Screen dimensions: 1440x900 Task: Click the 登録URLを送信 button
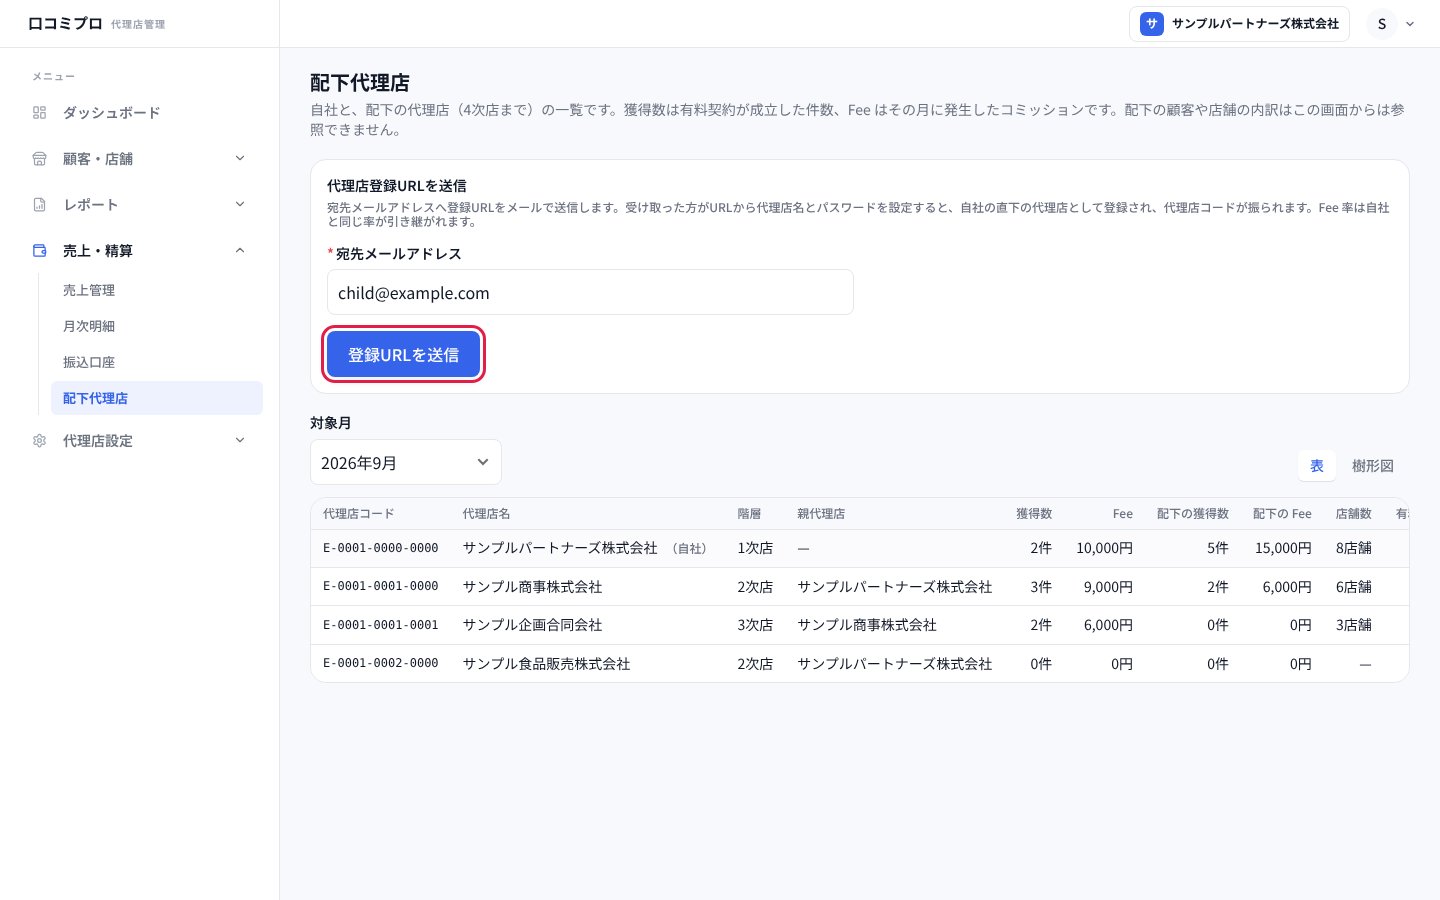[404, 354]
